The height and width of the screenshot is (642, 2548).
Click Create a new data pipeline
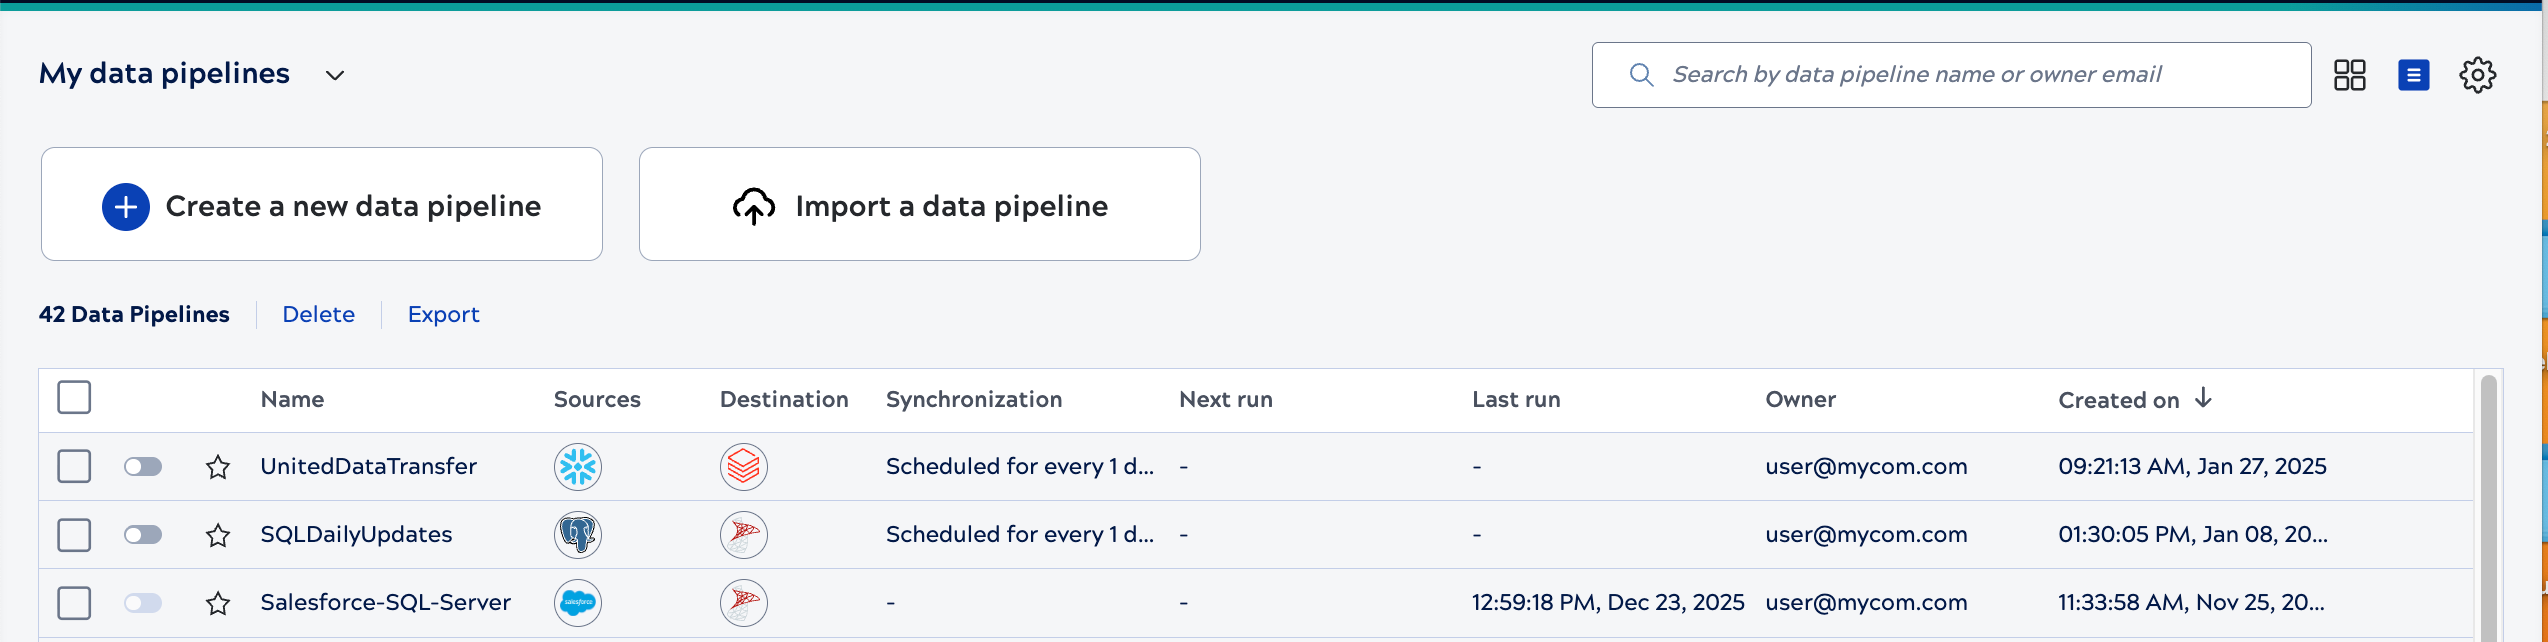point(322,204)
